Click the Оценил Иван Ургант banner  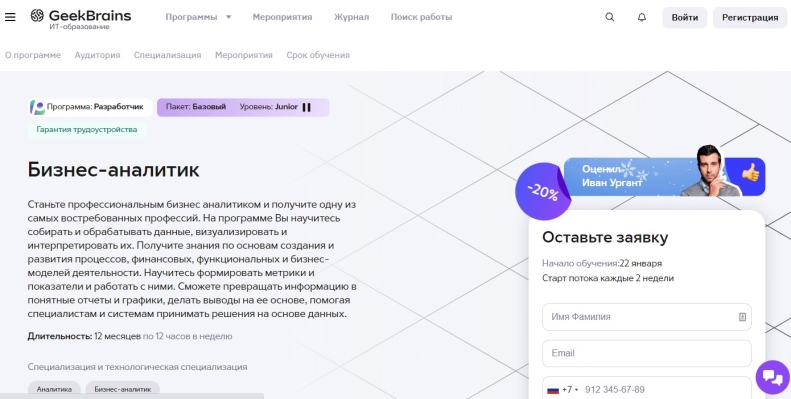(664, 177)
